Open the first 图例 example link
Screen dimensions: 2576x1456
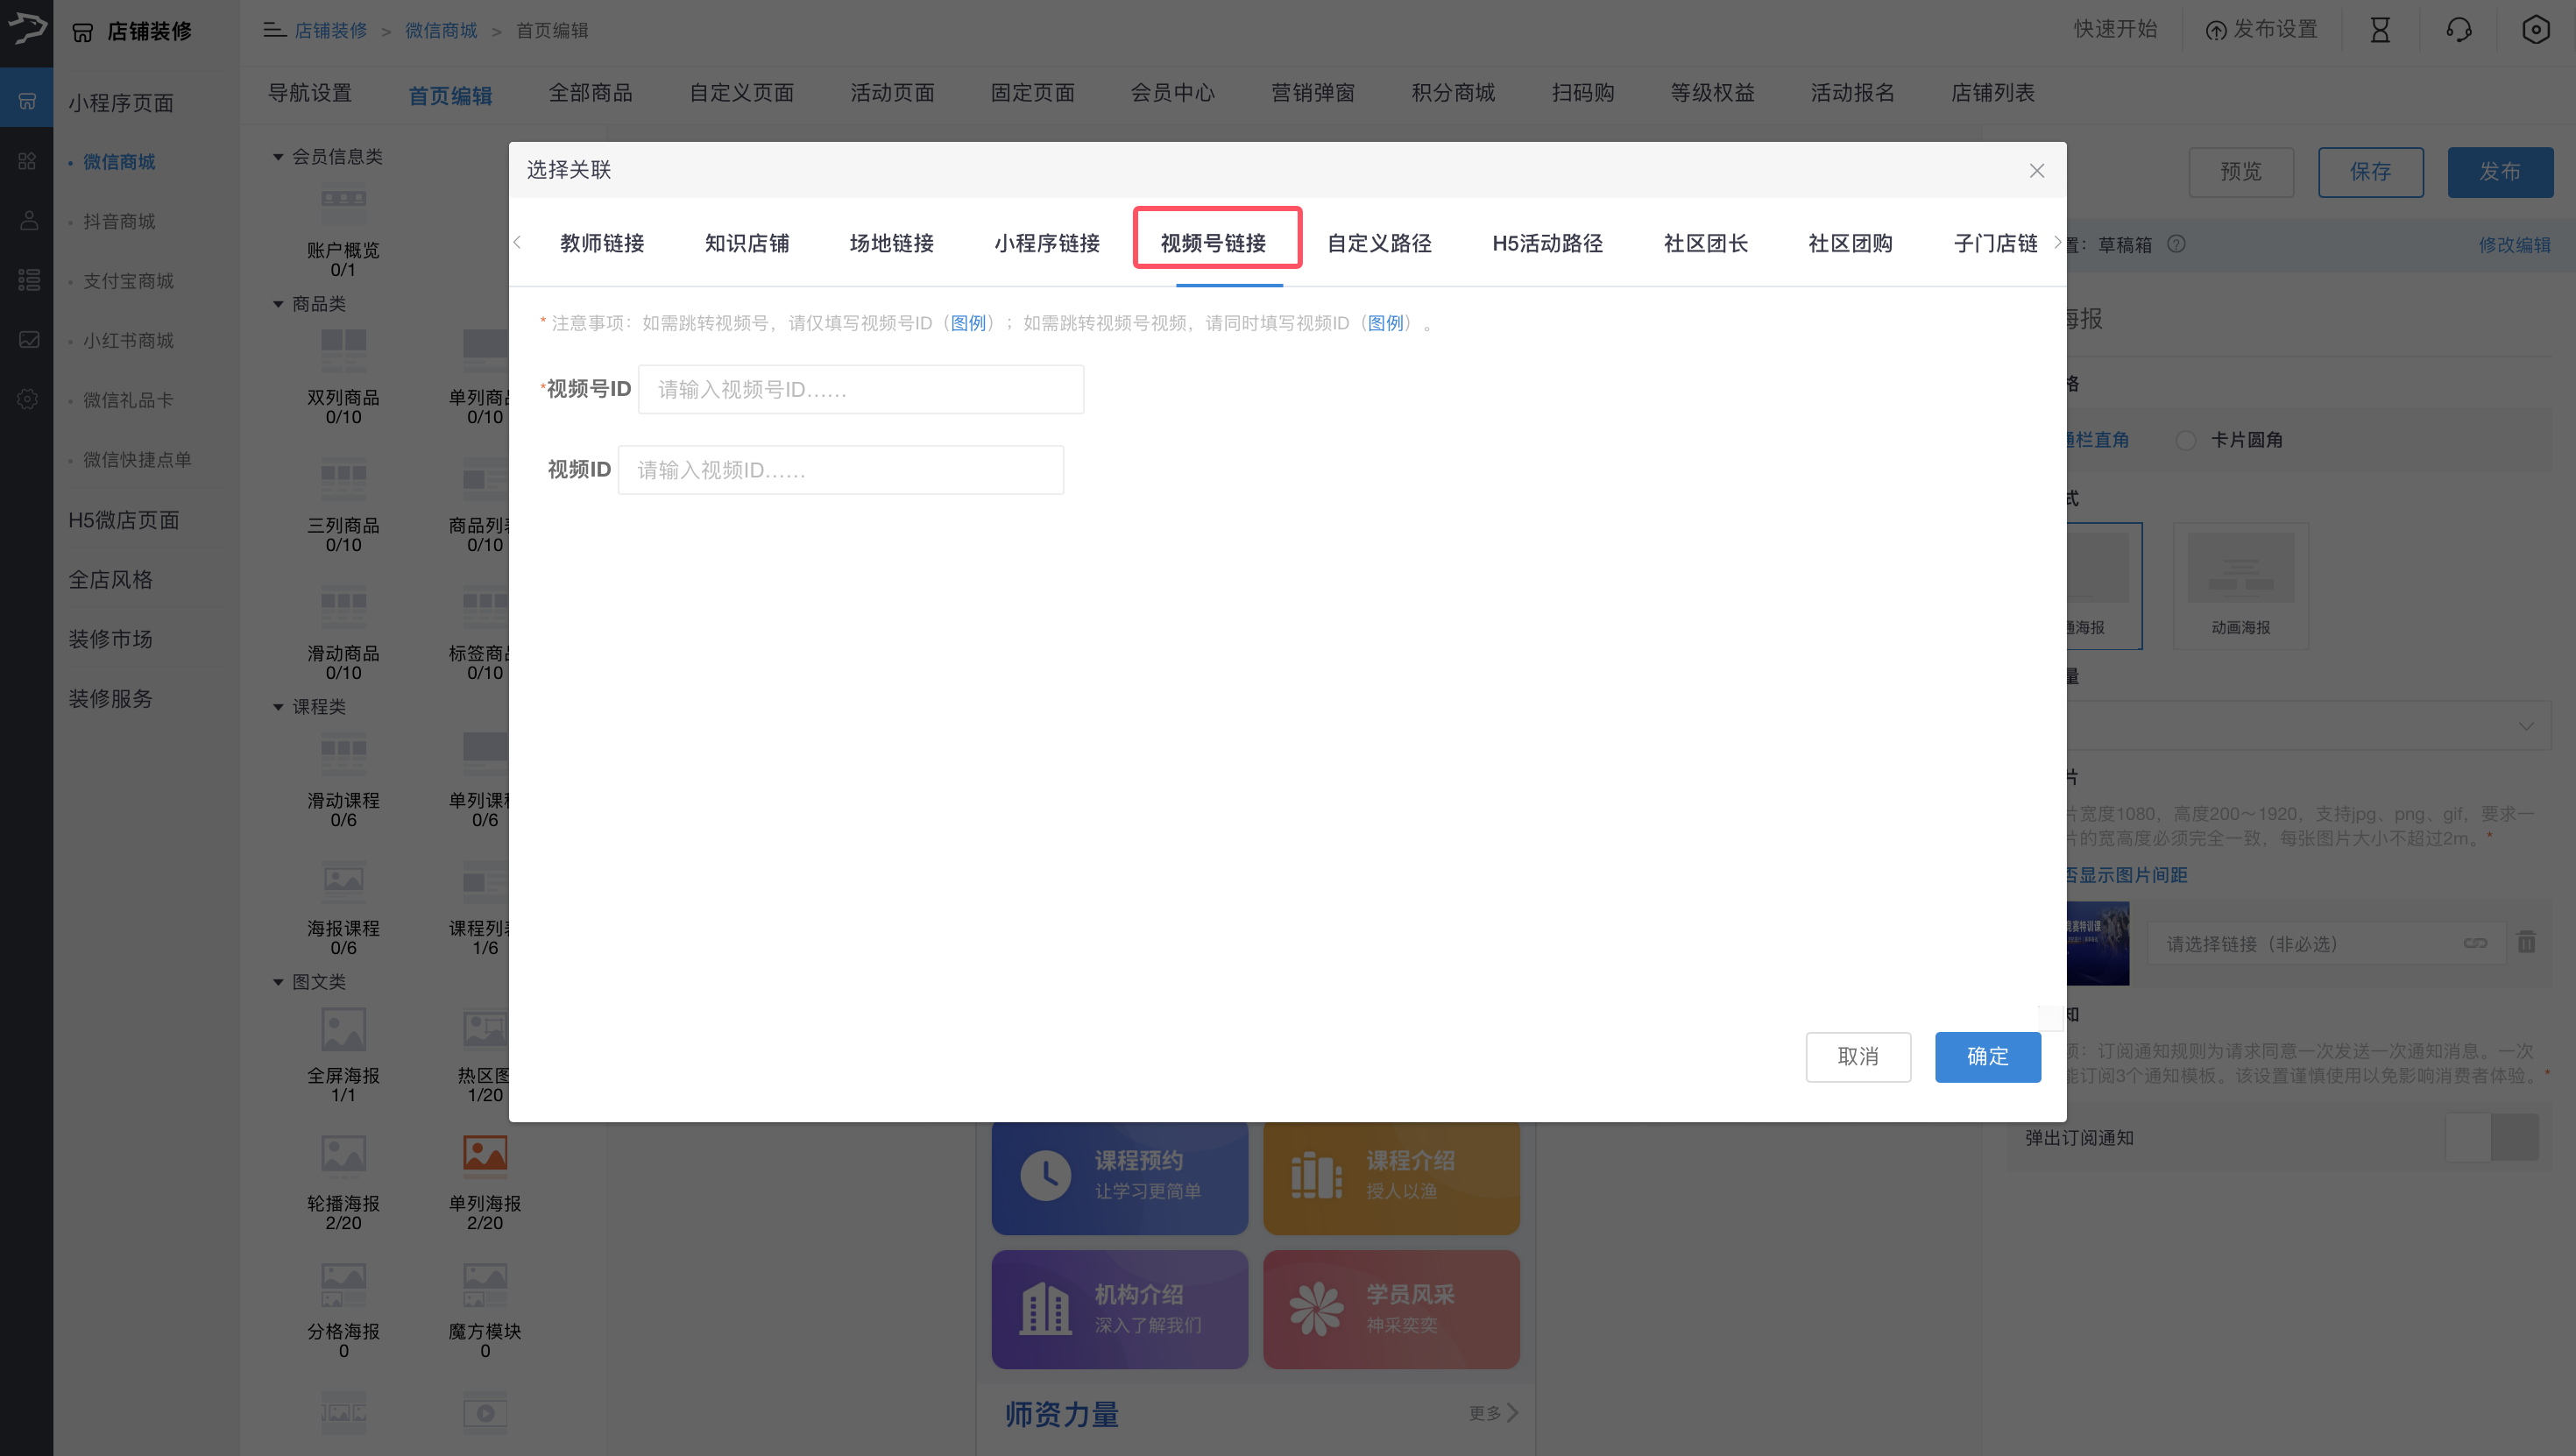click(968, 323)
